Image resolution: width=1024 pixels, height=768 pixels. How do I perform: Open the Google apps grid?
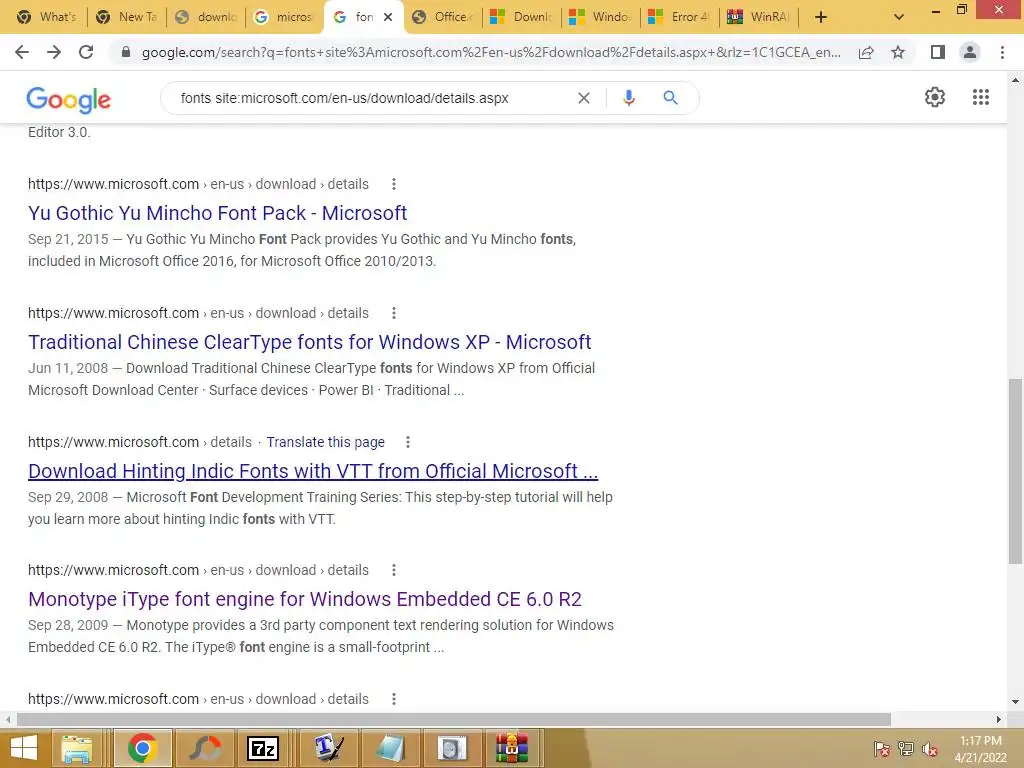tap(980, 97)
